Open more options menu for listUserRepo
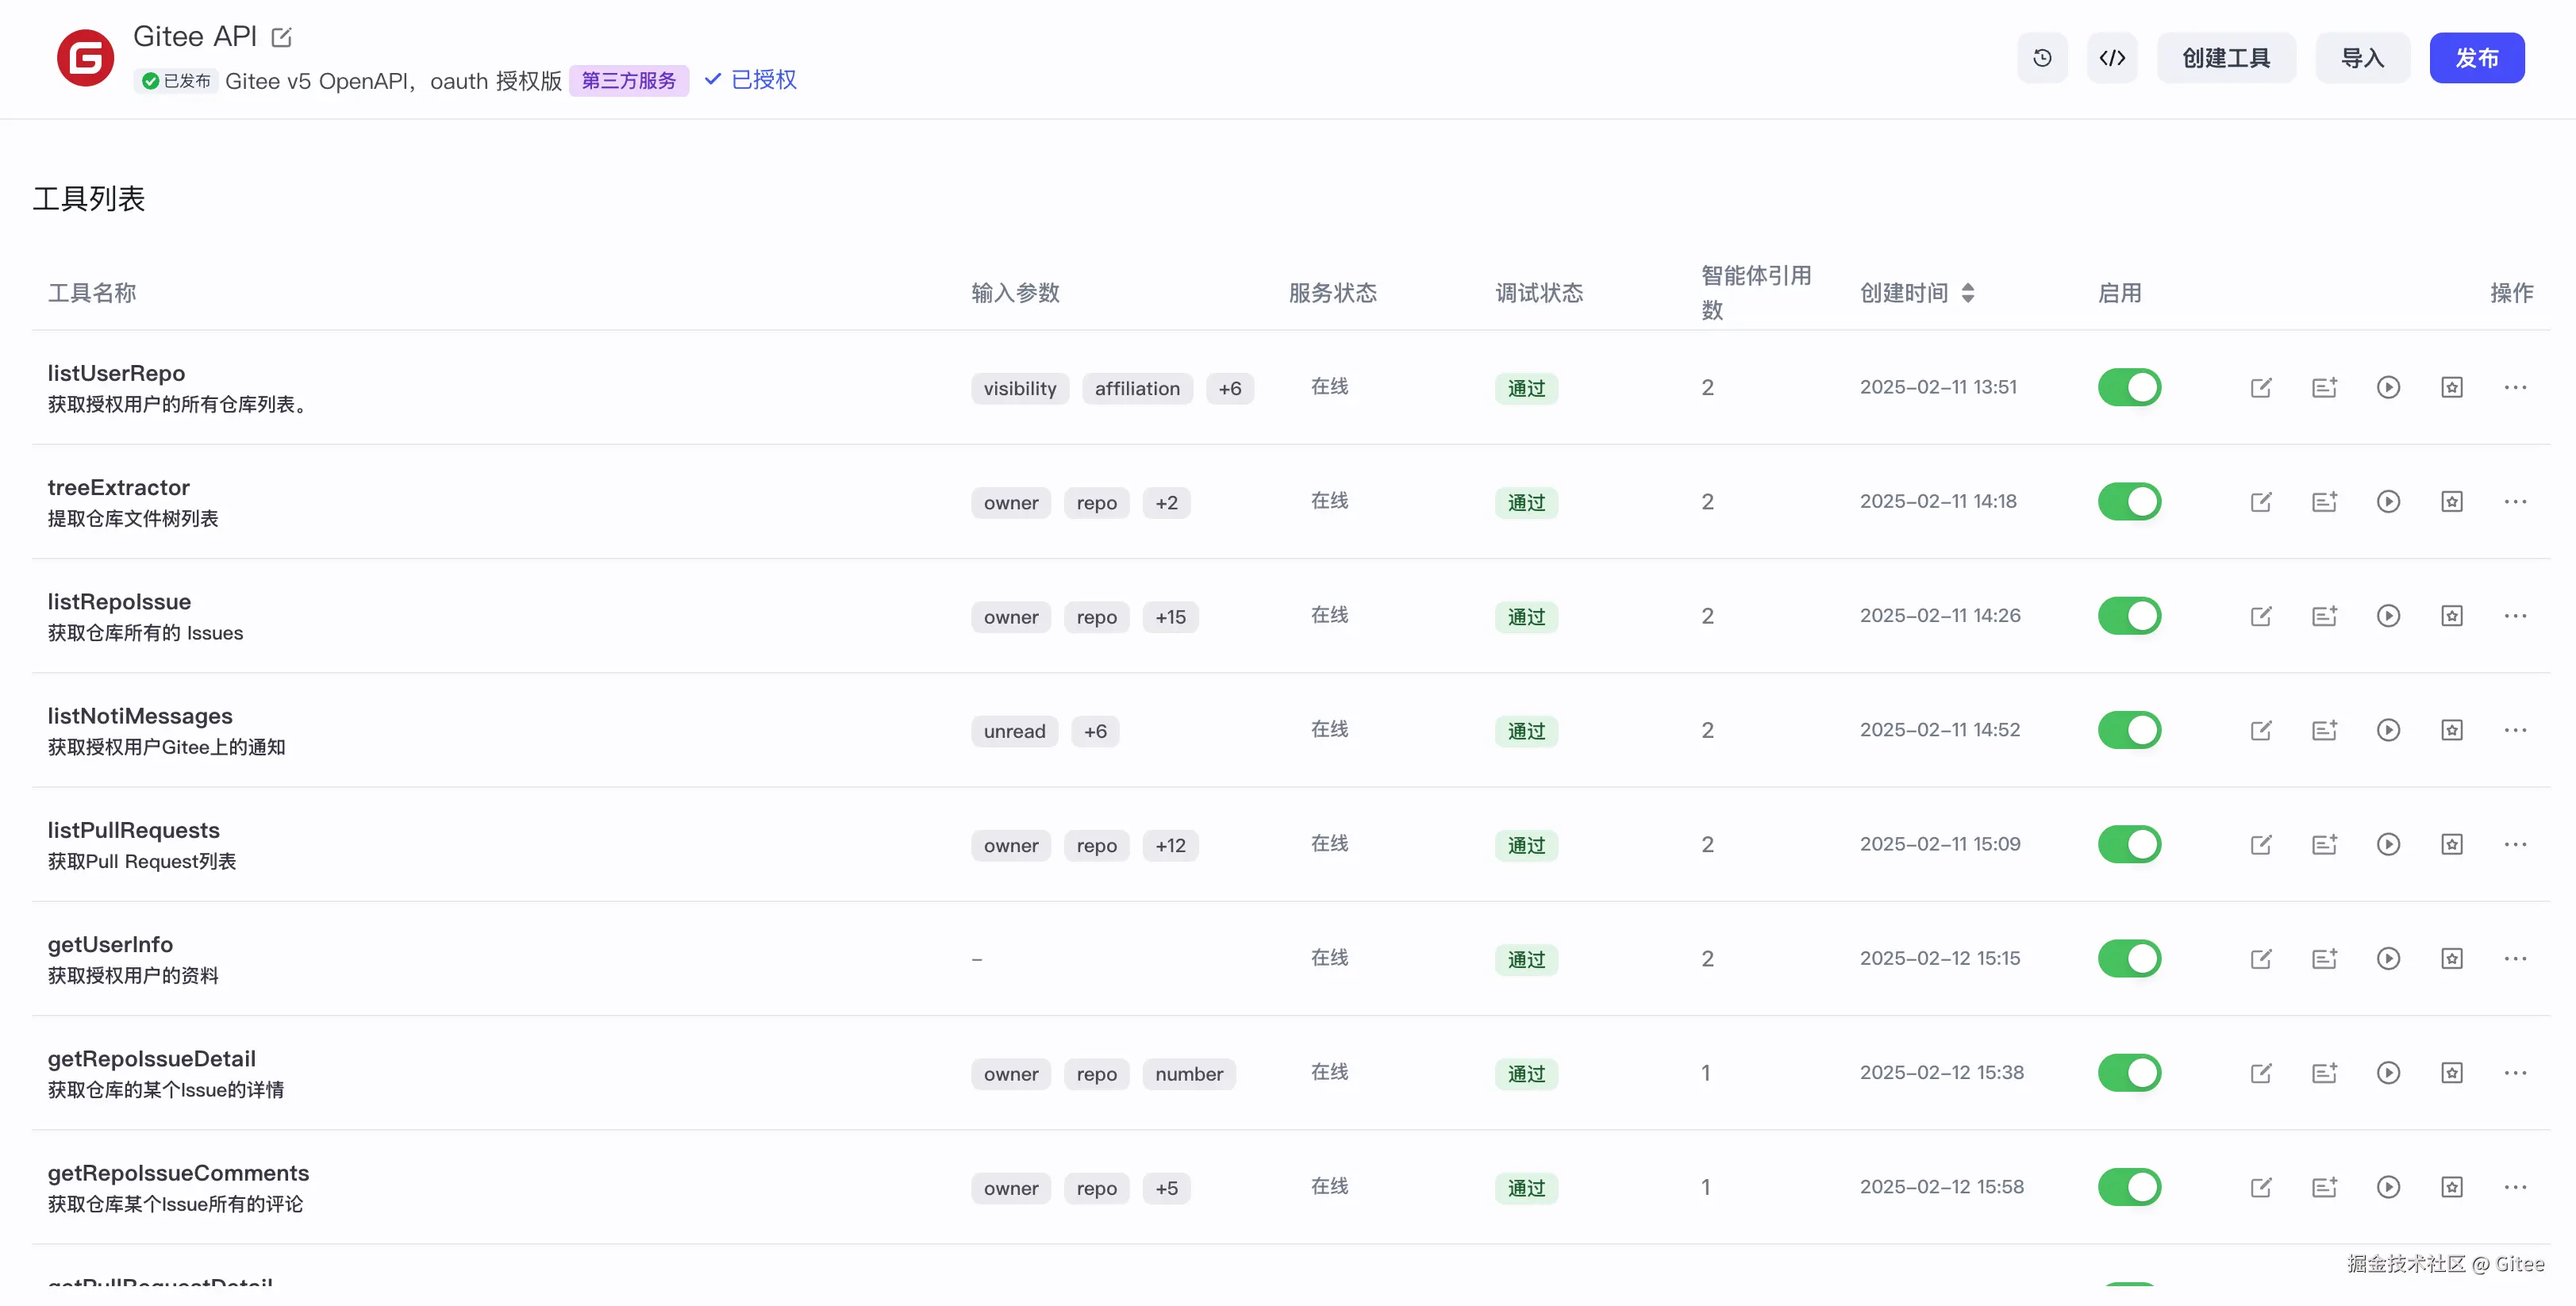Image resolution: width=2576 pixels, height=1306 pixels. (x=2514, y=387)
